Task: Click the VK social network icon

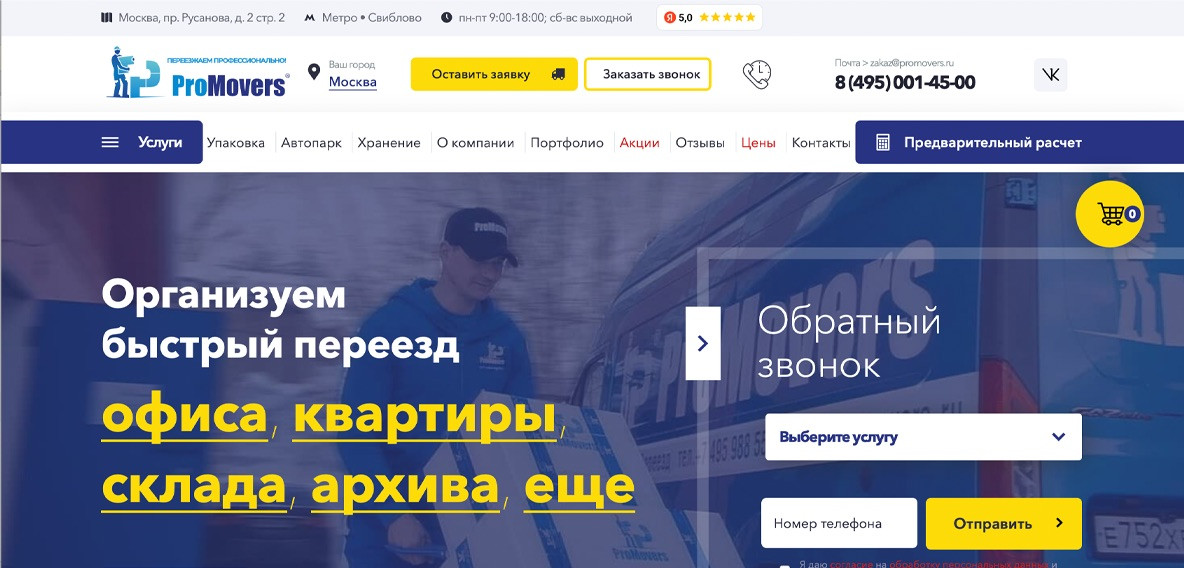Action: pyautogui.click(x=1050, y=75)
